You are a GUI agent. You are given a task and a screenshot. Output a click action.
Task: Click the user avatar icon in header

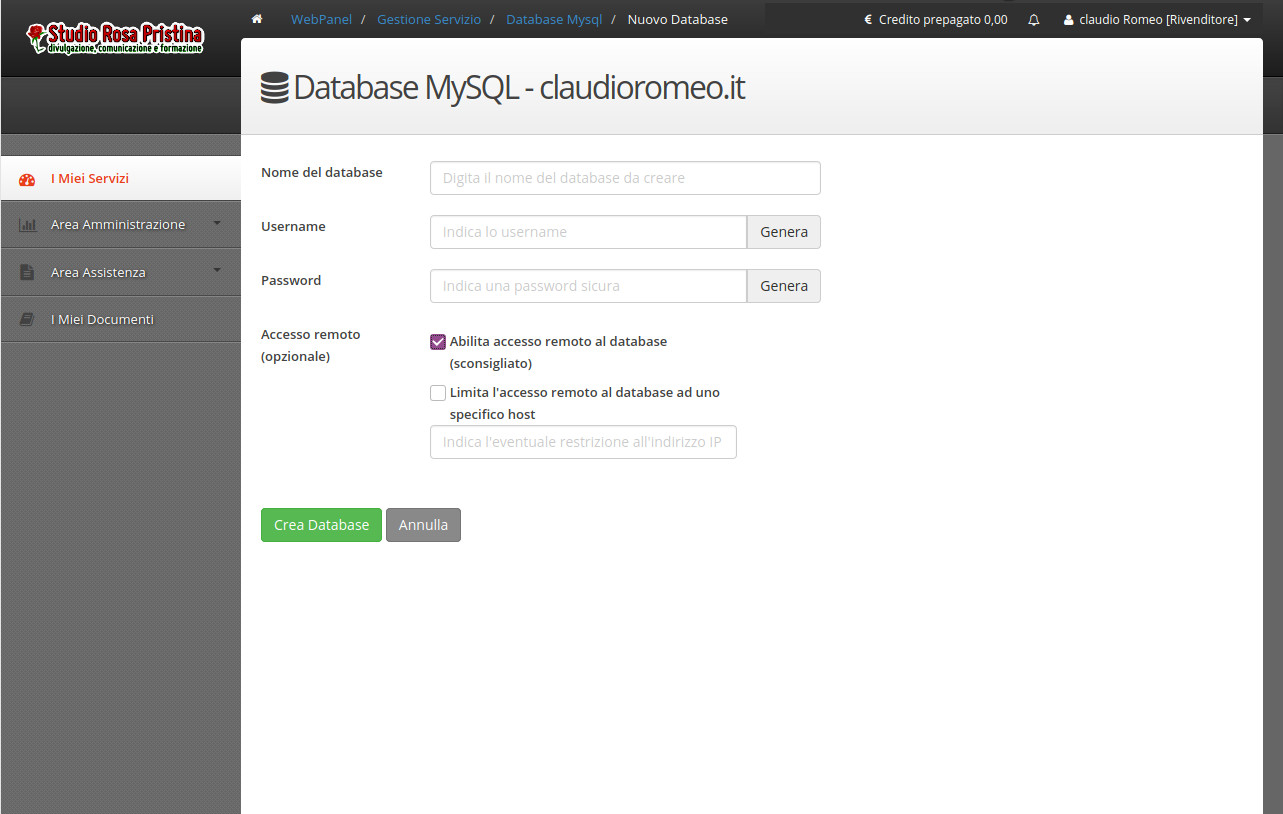click(x=1068, y=19)
